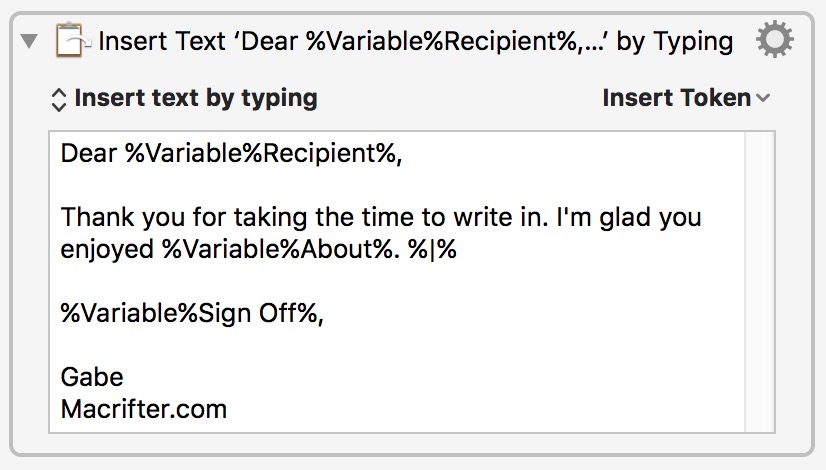Click the 'Thank you for taking the time' line

pos(381,217)
